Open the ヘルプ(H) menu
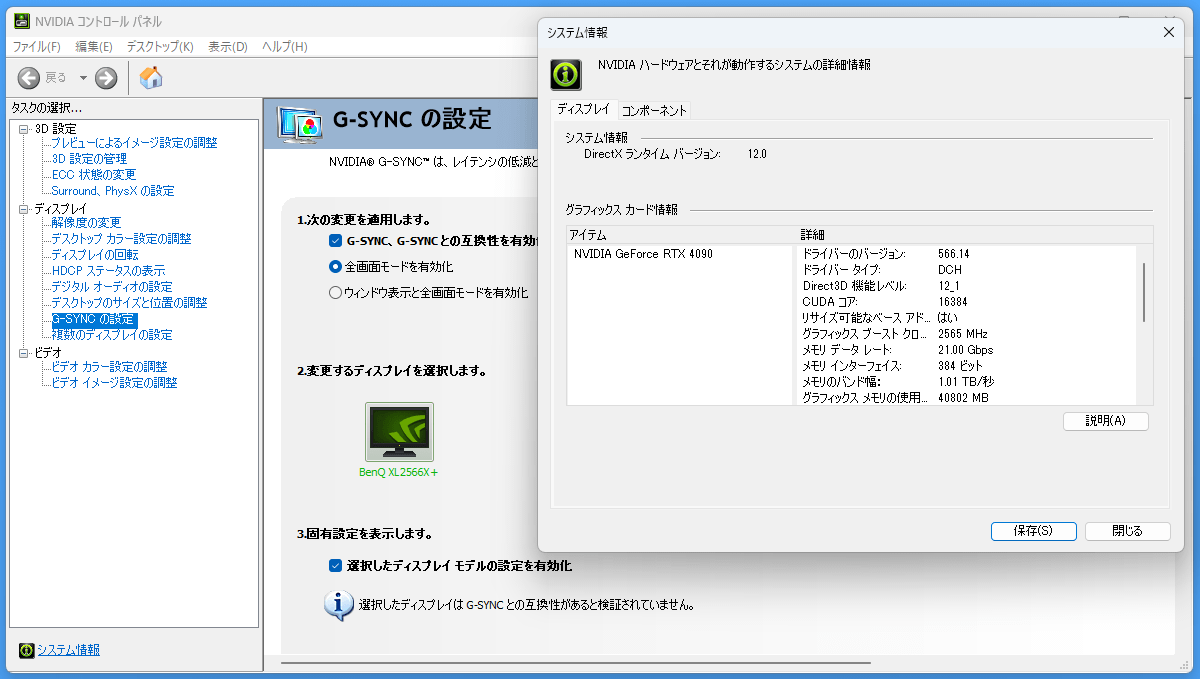The height and width of the screenshot is (679, 1200). coord(284,47)
